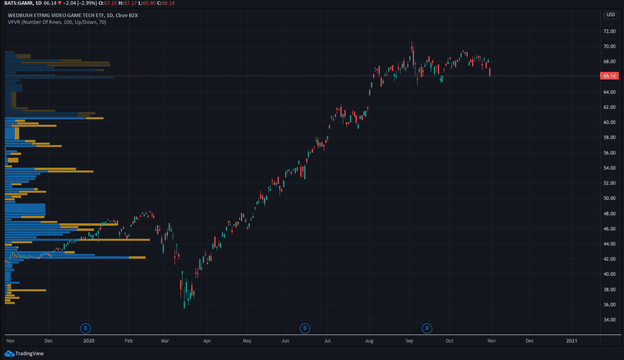Click the -2.04 (-2.99%) change value

click(x=80, y=3)
